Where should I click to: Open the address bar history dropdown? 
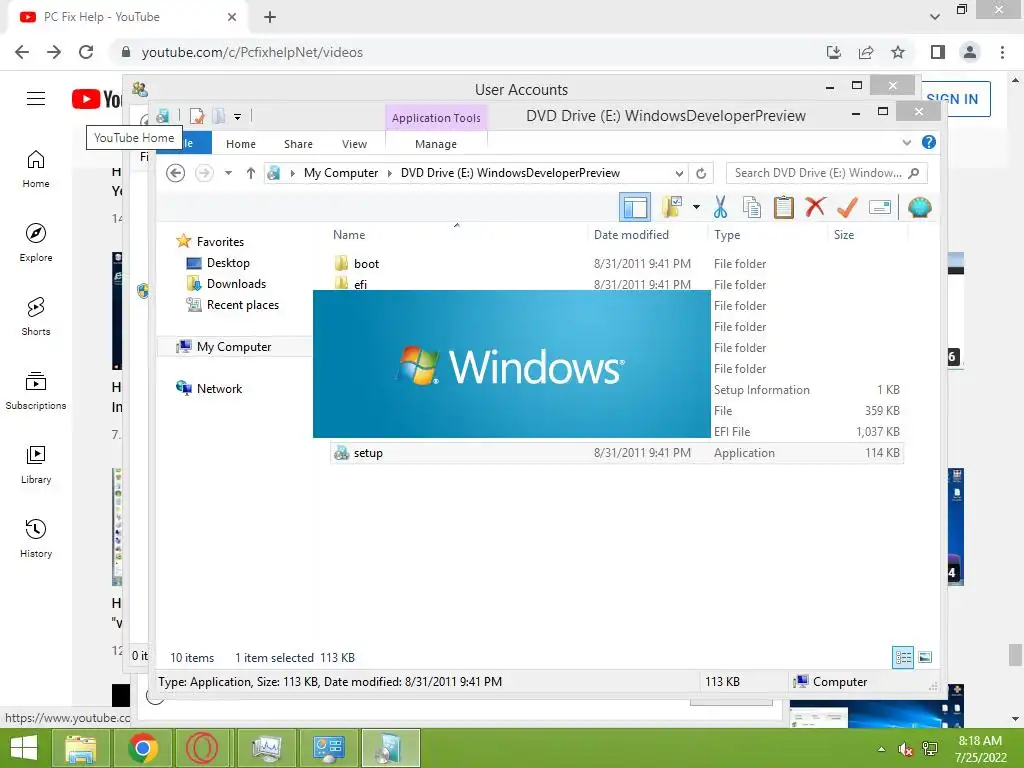click(x=679, y=173)
